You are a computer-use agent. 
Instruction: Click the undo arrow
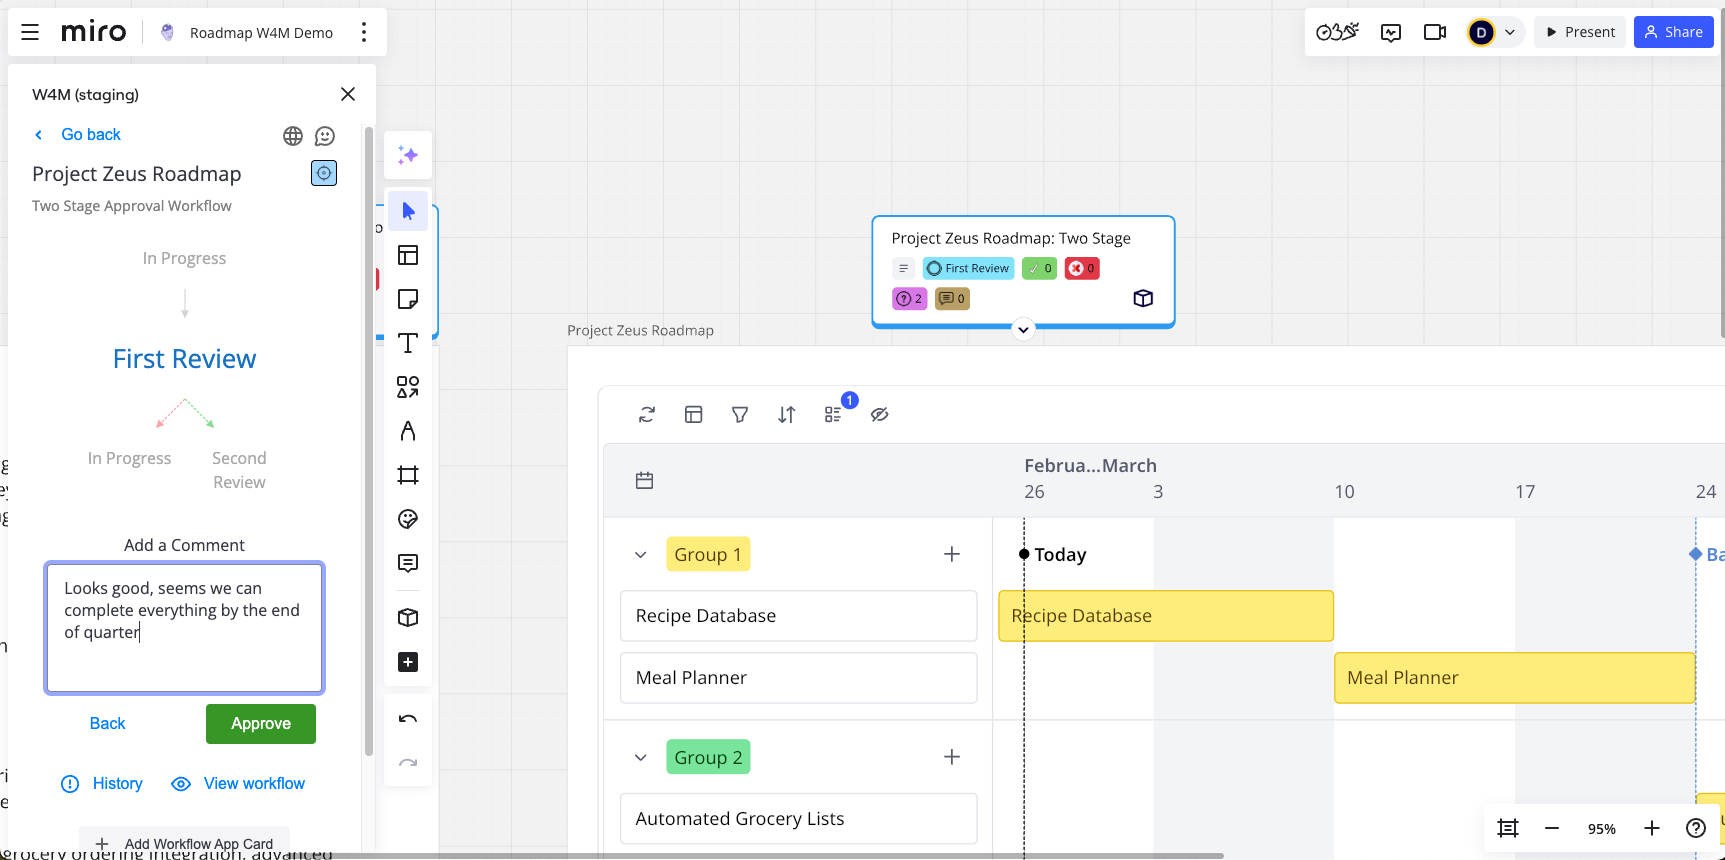408,719
